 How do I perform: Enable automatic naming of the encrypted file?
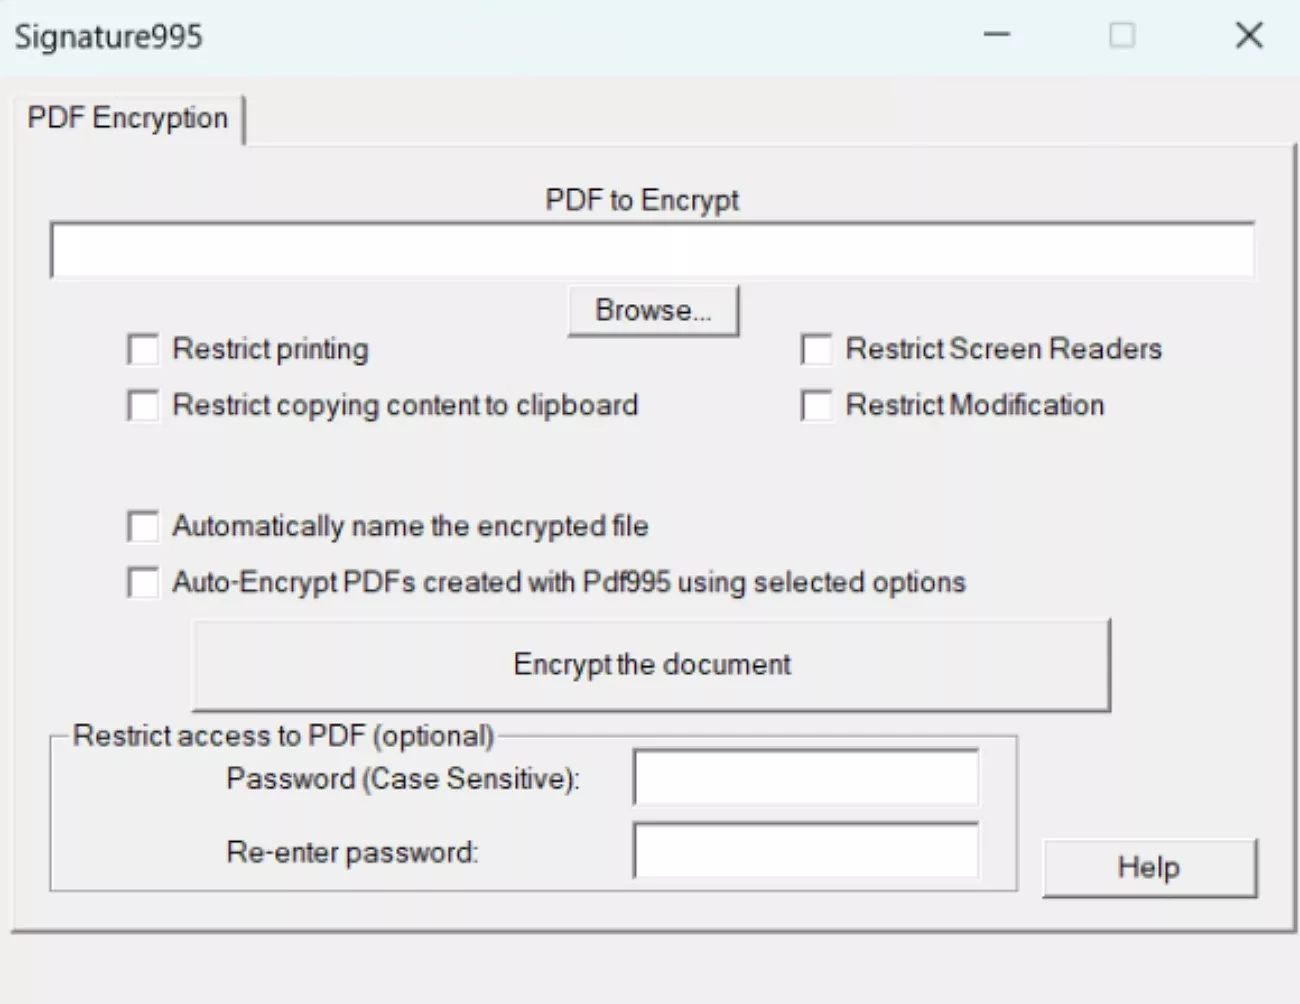point(142,527)
